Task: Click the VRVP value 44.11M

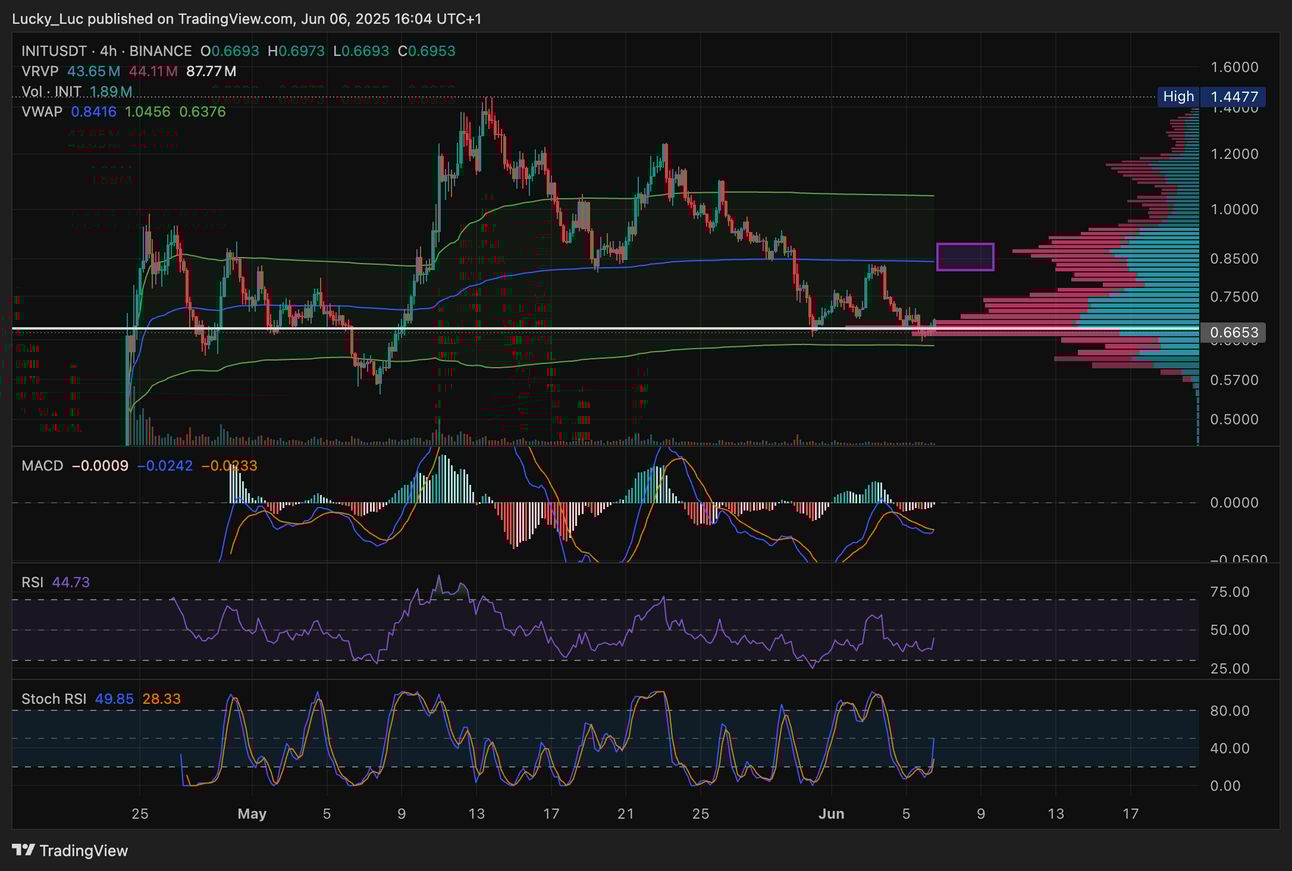Action: pos(153,71)
